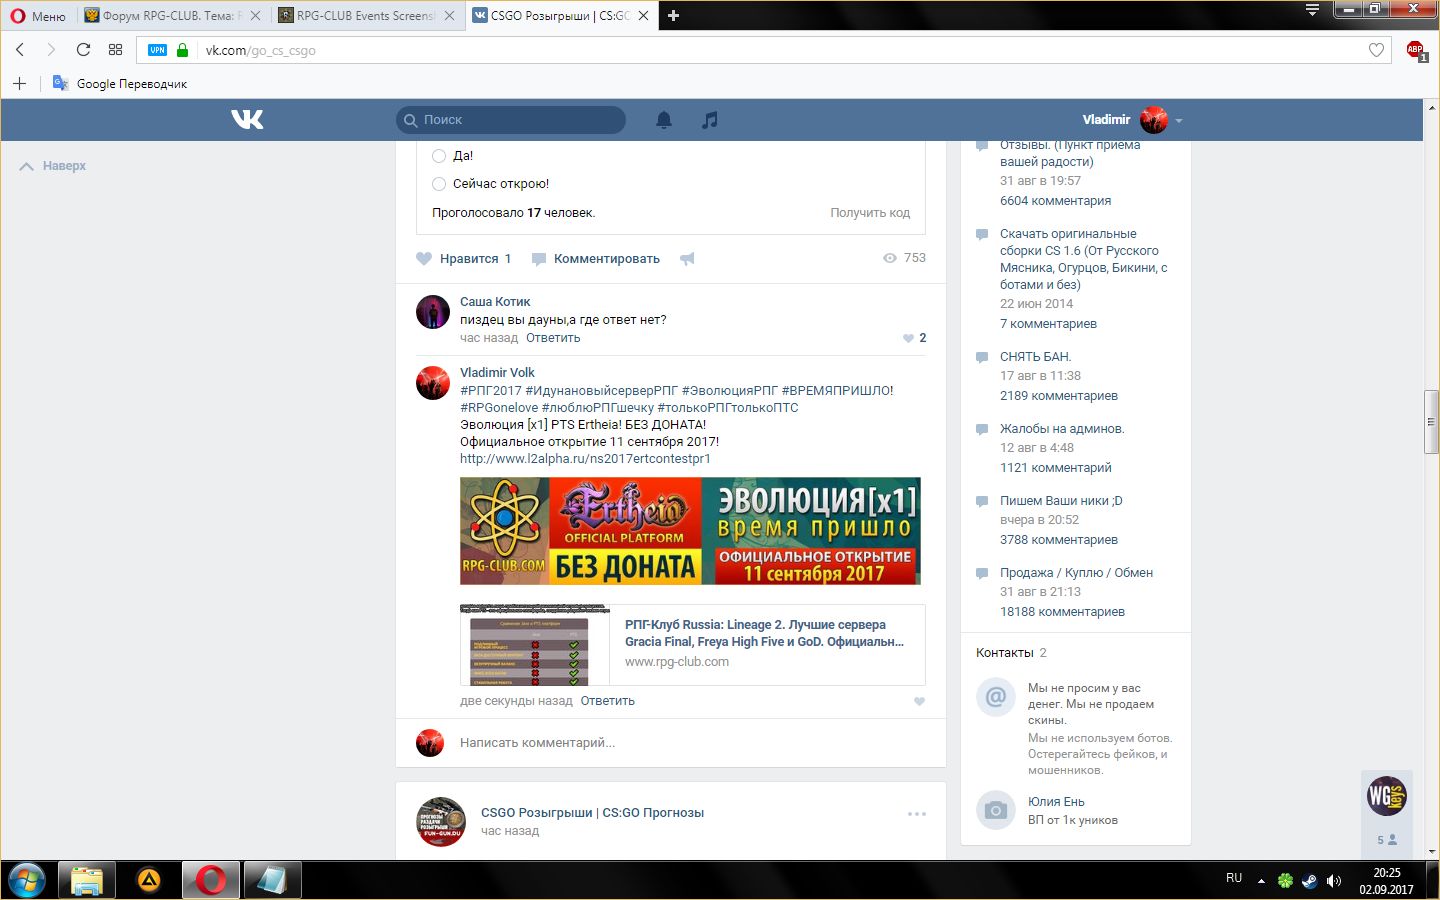Viewport: 1440px width, 900px height.
Task: Click the page vertical scrollbar thumb
Action: (x=1432, y=422)
